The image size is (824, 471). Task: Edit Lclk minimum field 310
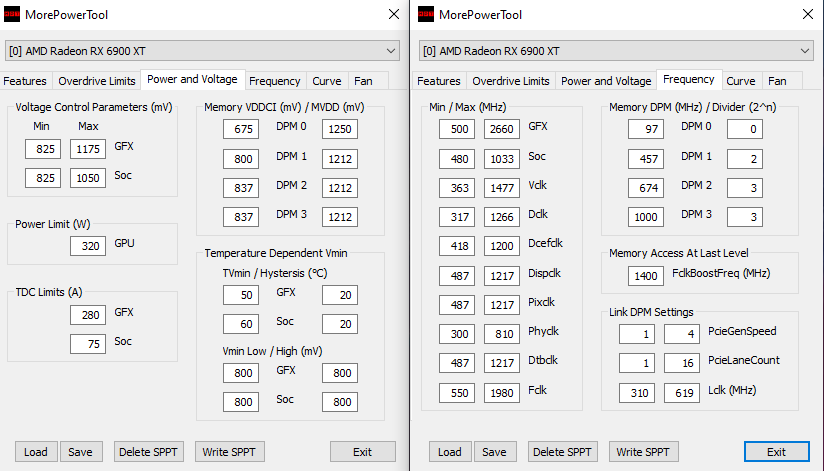[637, 393]
